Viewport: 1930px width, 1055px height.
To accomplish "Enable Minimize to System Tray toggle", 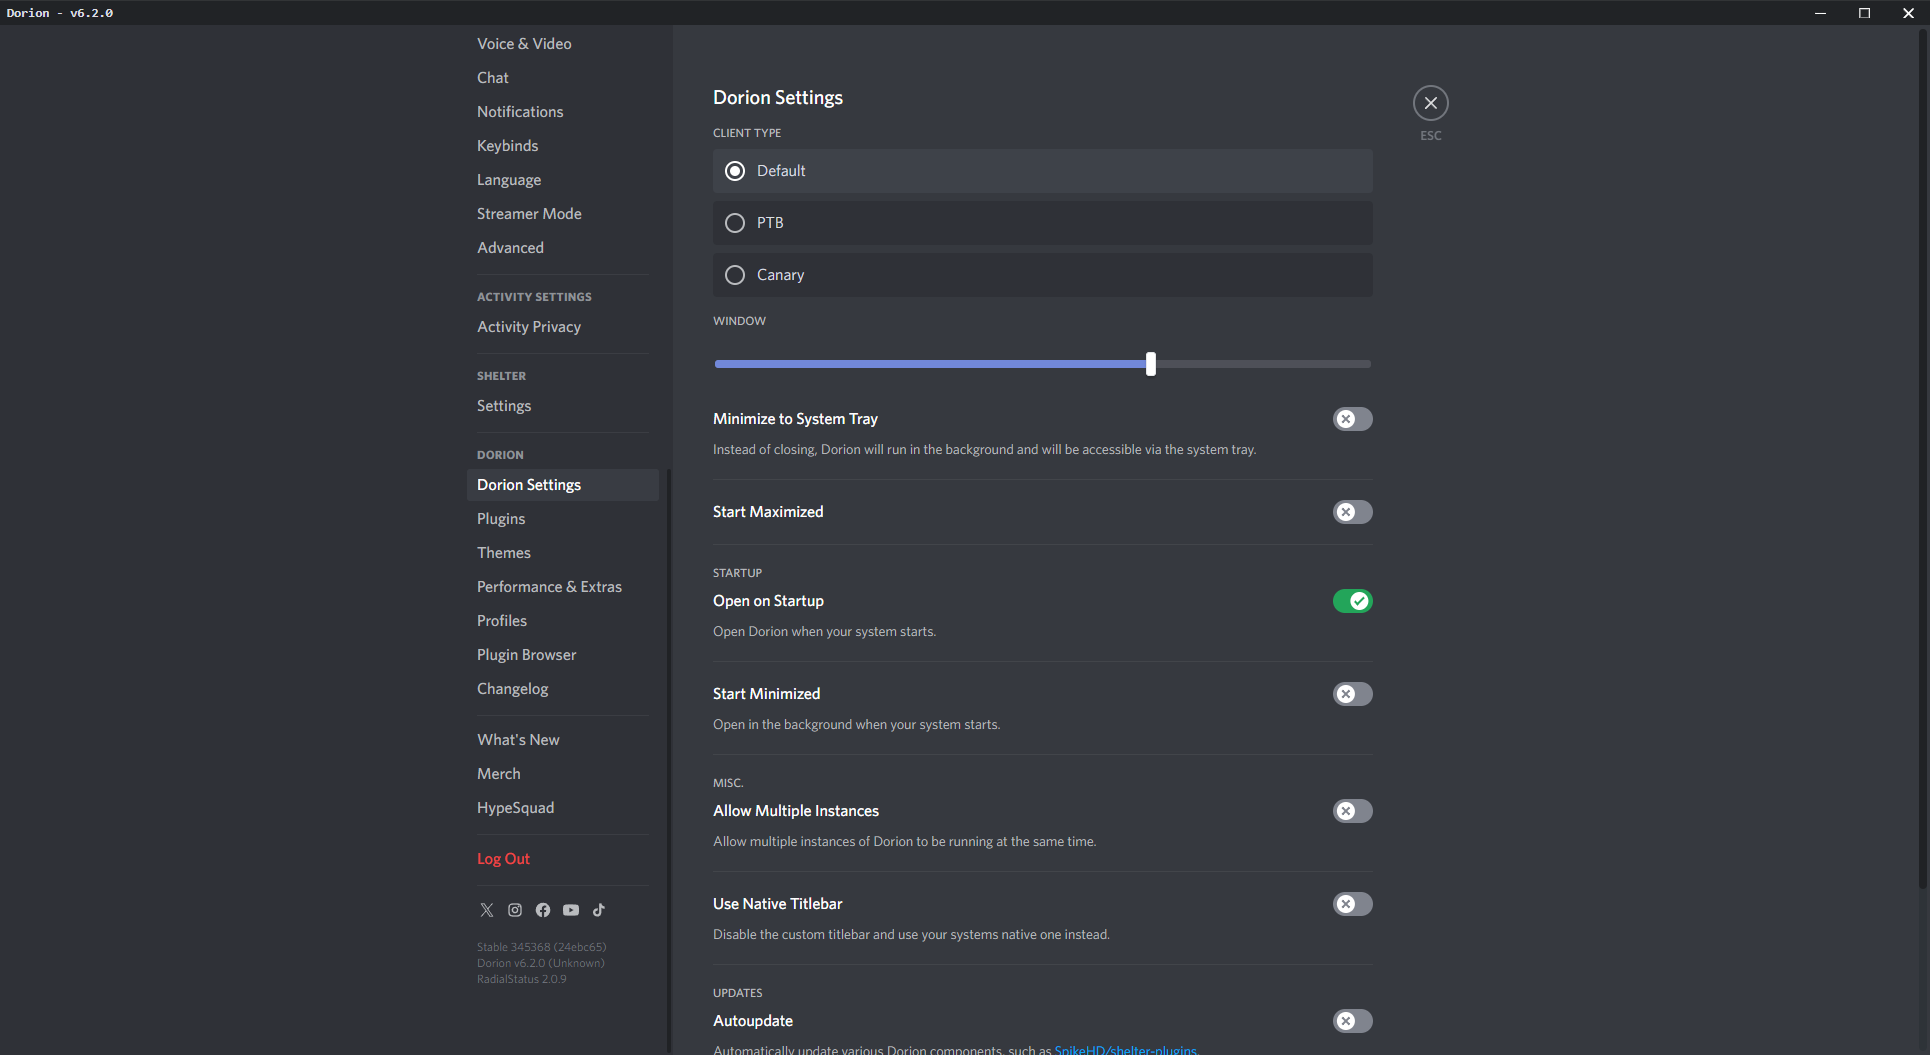I will pos(1352,419).
